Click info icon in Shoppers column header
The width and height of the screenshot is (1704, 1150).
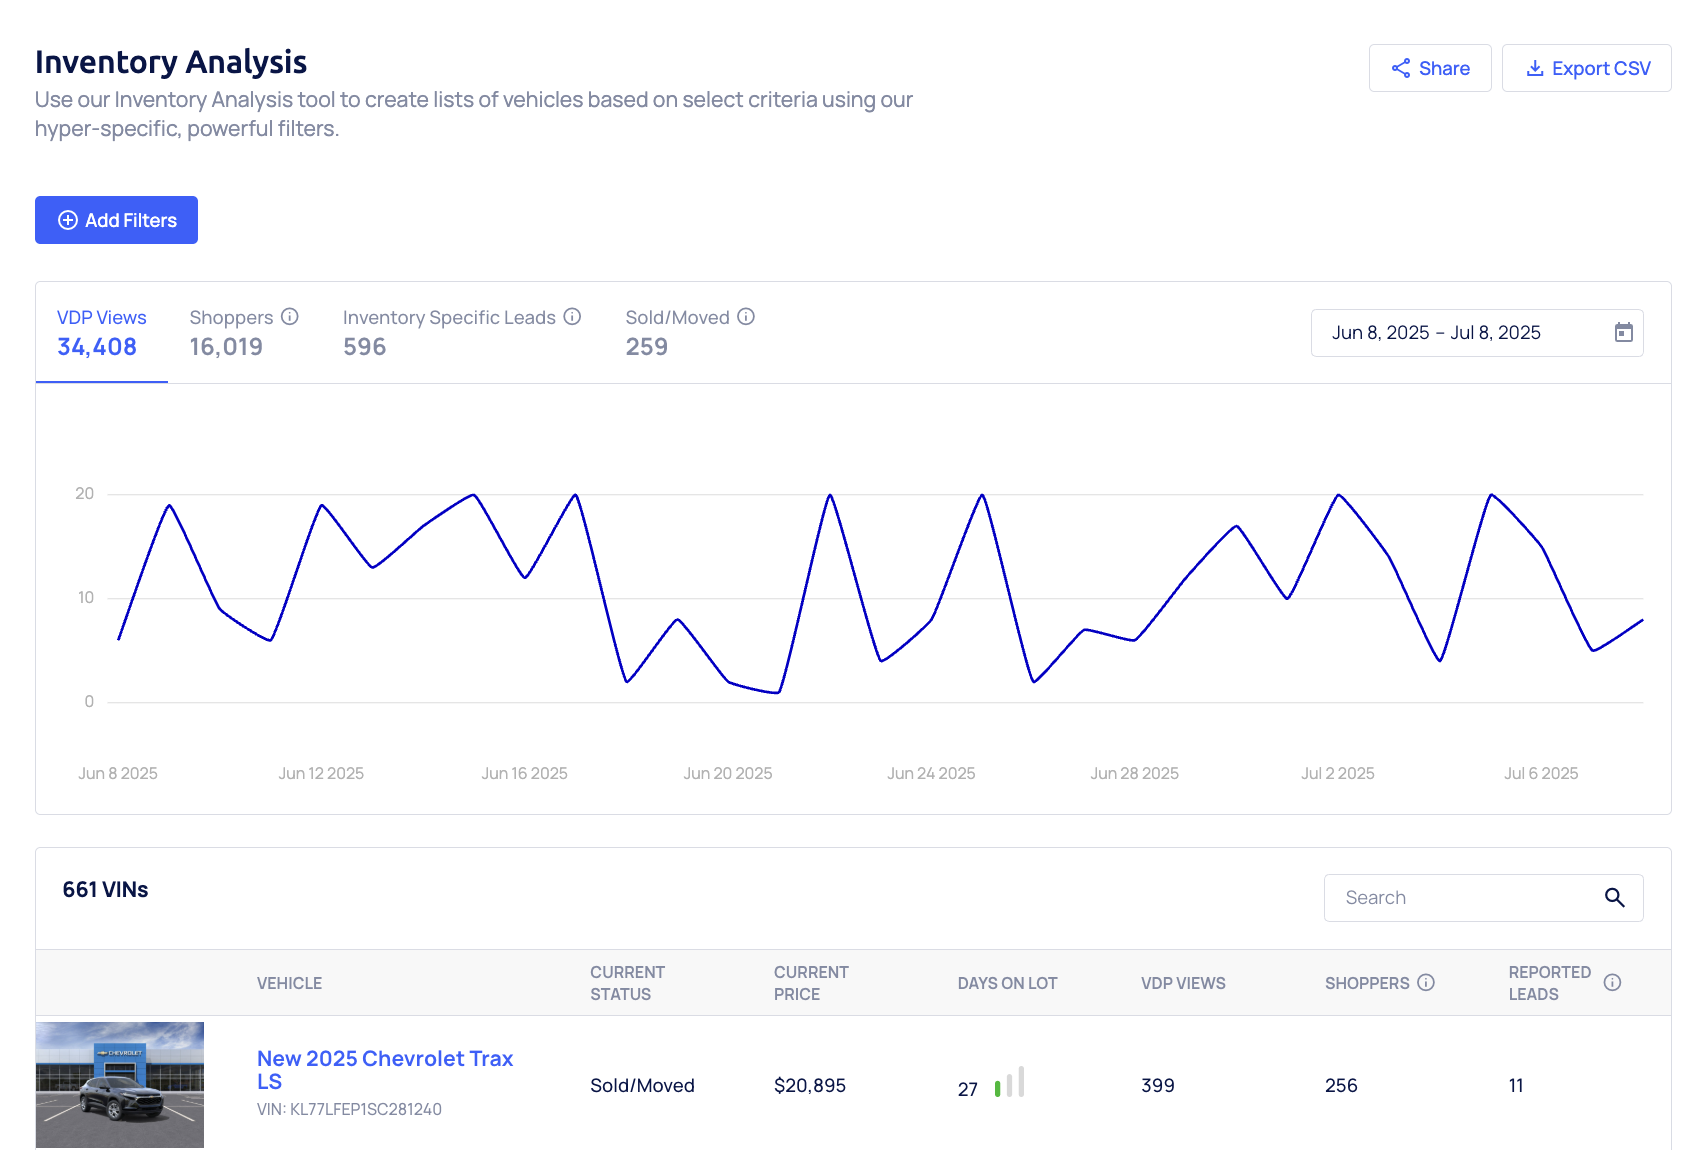(1426, 983)
